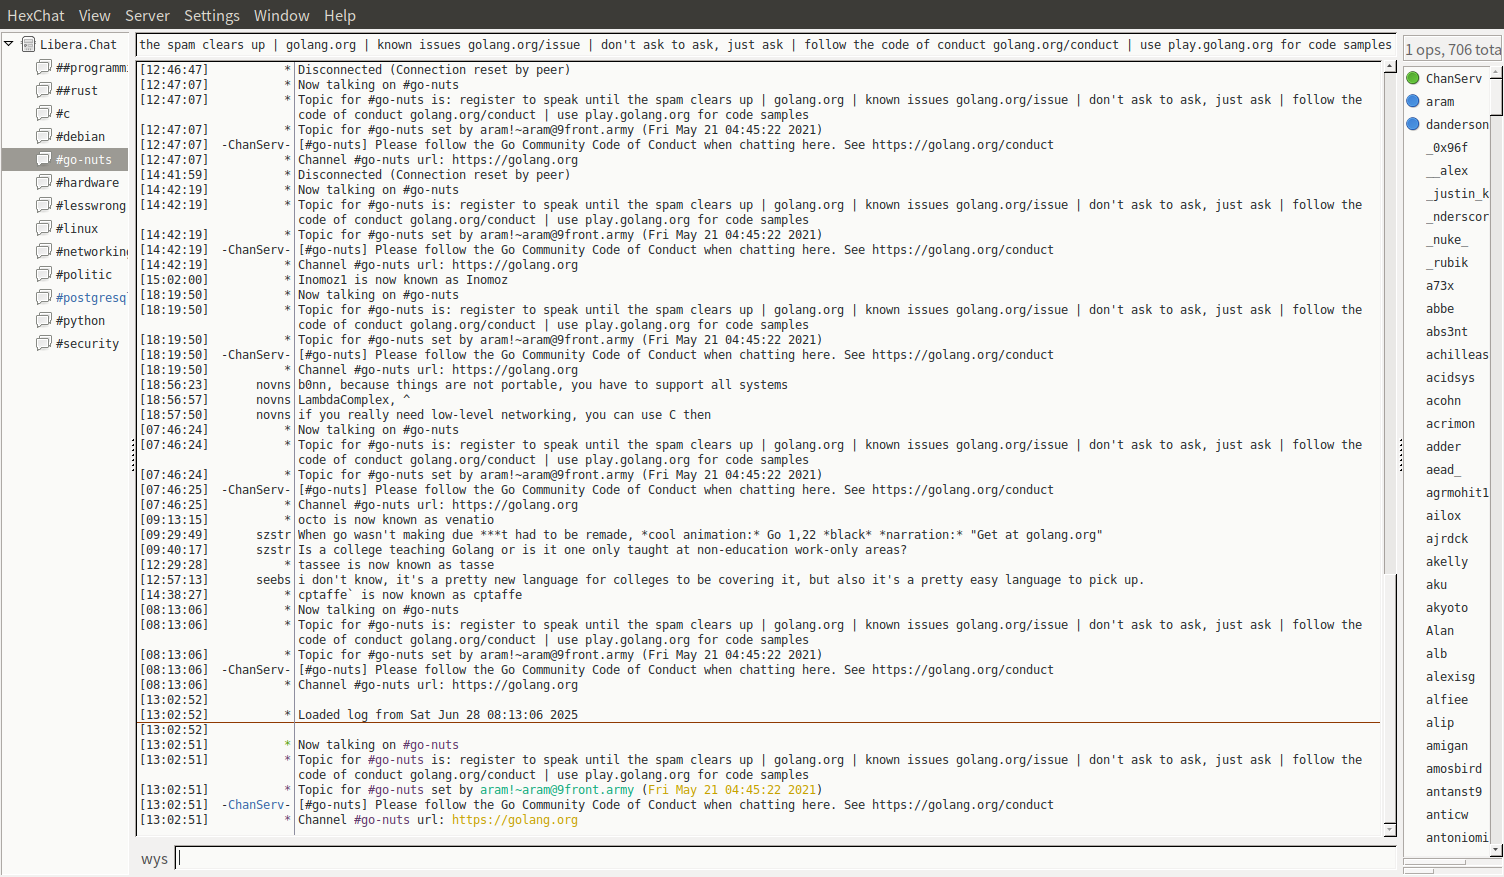The width and height of the screenshot is (1504, 877).
Task: Click blue op icon beside aram
Action: 1413,101
